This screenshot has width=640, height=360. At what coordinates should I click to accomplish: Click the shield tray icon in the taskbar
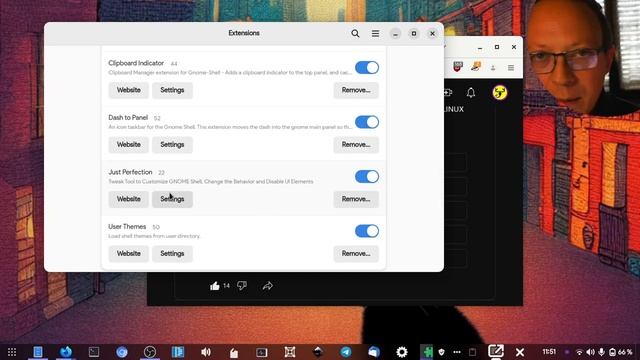click(442, 352)
